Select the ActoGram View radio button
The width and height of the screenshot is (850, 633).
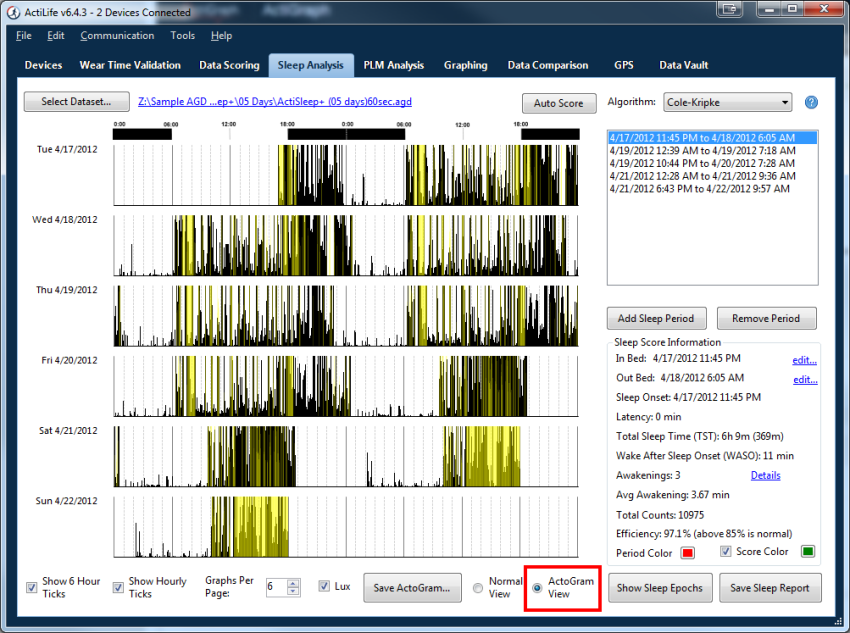[x=538, y=587]
